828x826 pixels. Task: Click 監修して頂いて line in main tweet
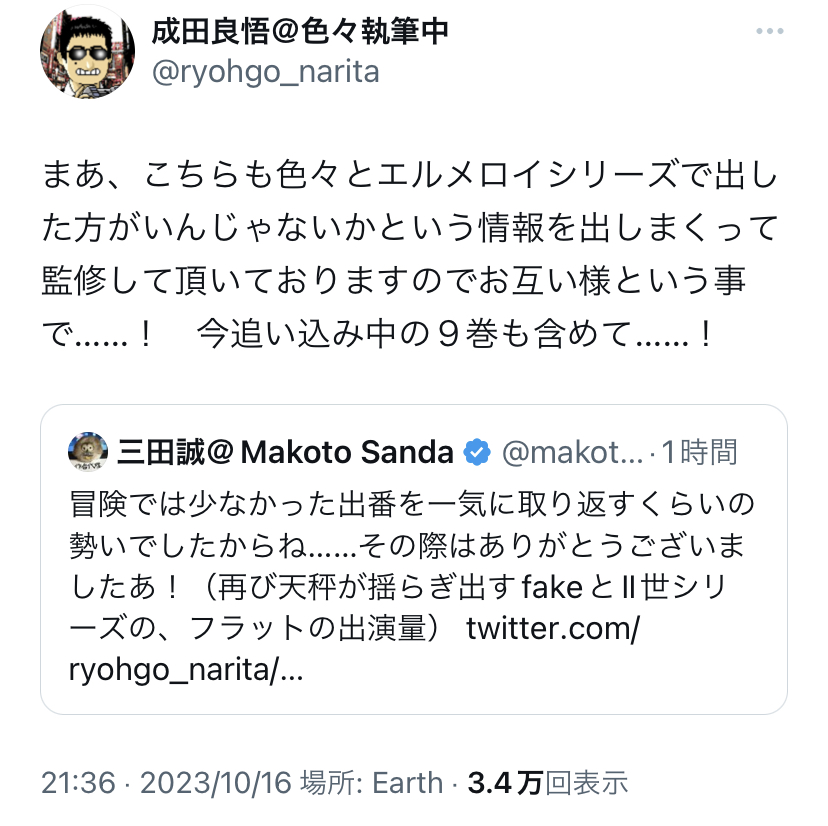[395, 280]
